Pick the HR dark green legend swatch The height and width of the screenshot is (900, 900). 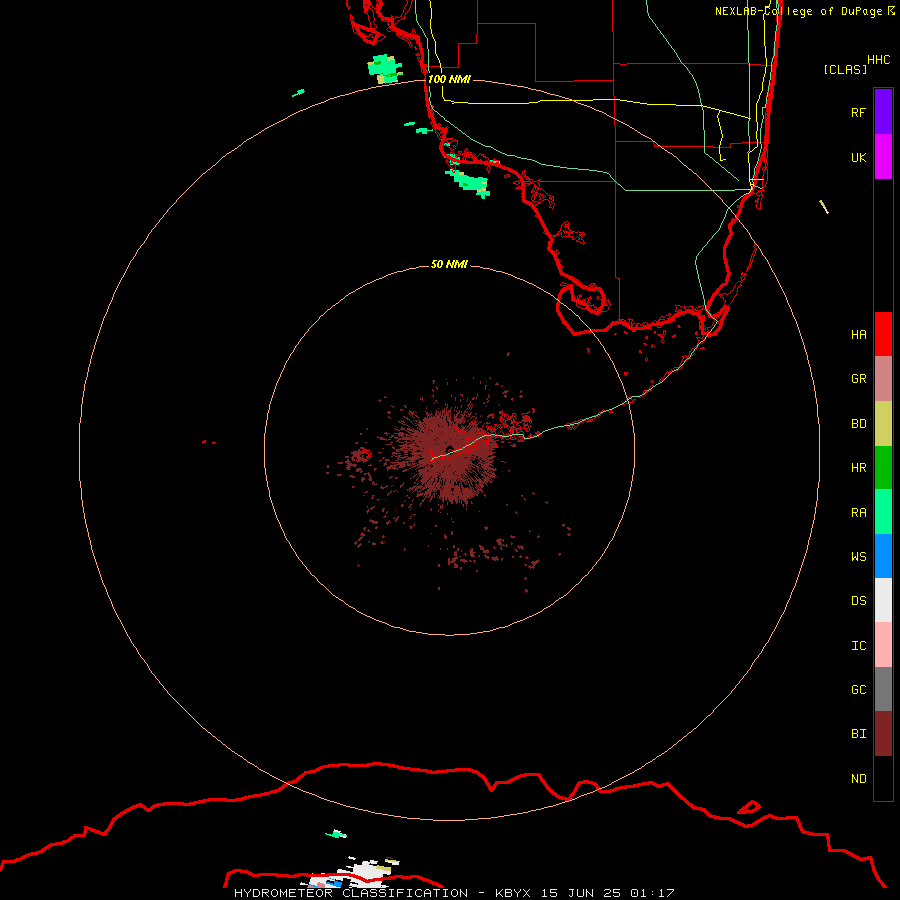[883, 468]
